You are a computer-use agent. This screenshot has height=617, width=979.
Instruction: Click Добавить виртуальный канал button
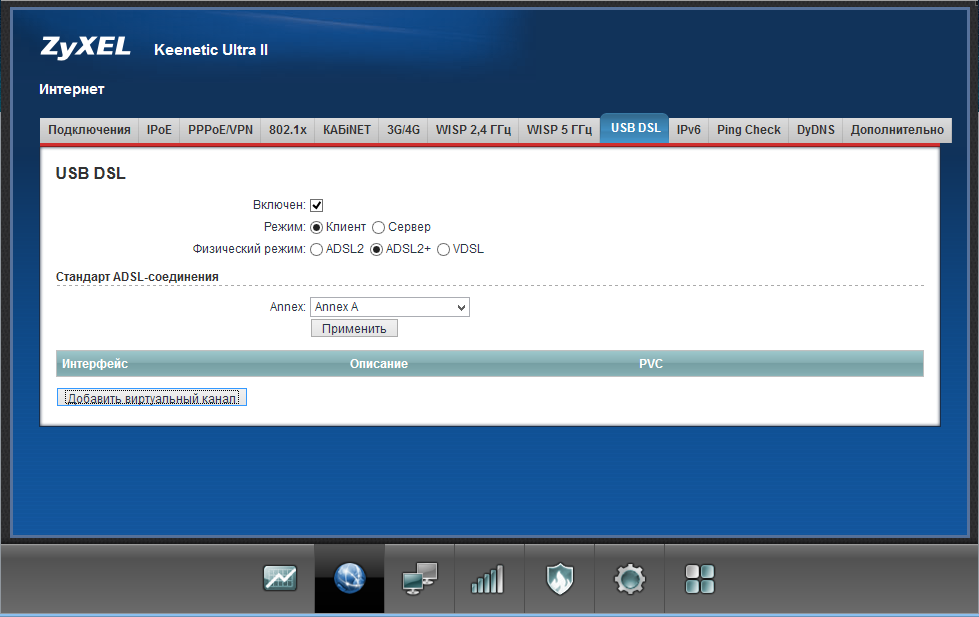pos(151,398)
